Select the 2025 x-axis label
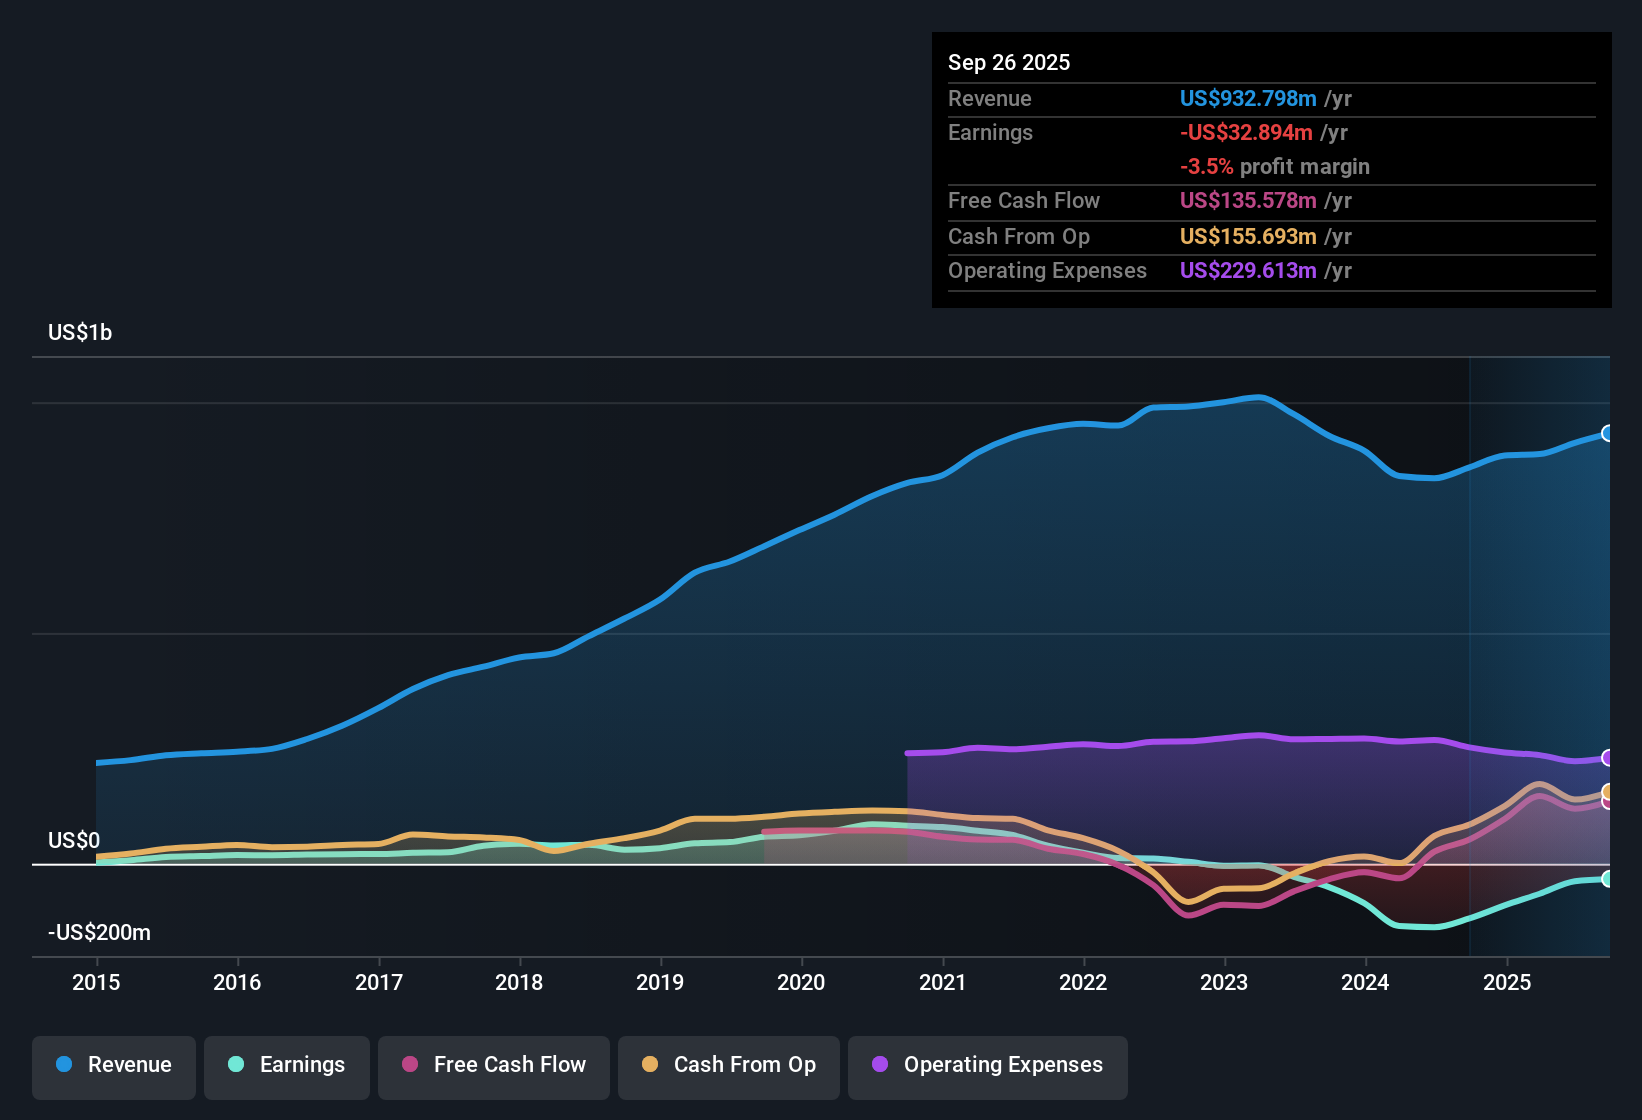Image resolution: width=1642 pixels, height=1120 pixels. [1507, 982]
